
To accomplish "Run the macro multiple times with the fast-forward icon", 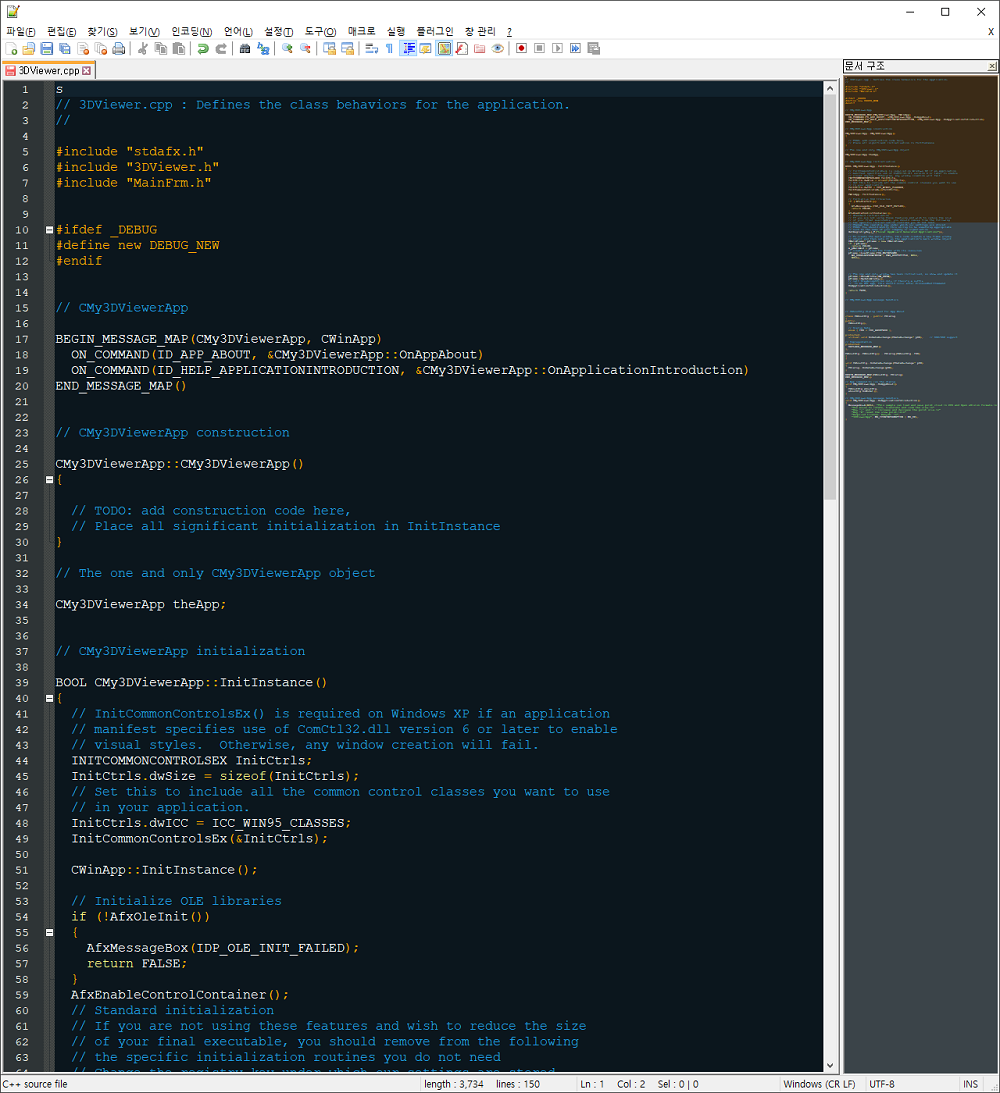I will click(x=576, y=48).
